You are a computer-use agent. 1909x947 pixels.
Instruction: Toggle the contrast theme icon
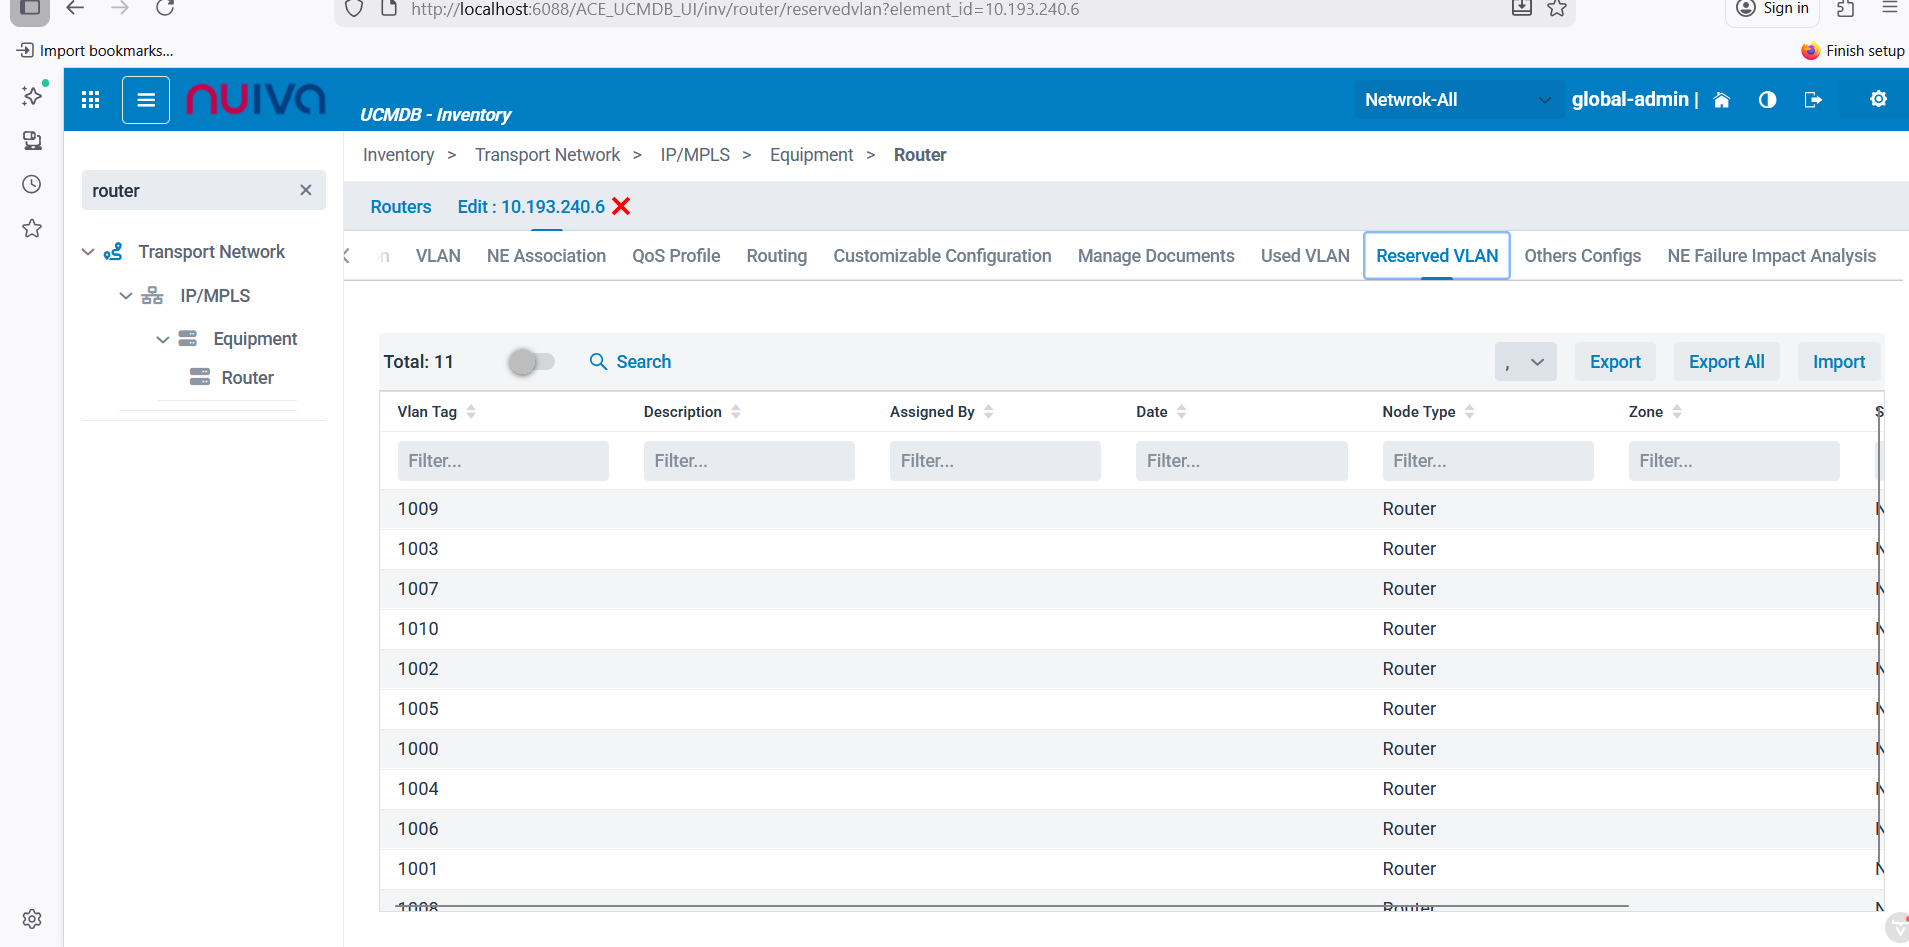tap(1767, 100)
